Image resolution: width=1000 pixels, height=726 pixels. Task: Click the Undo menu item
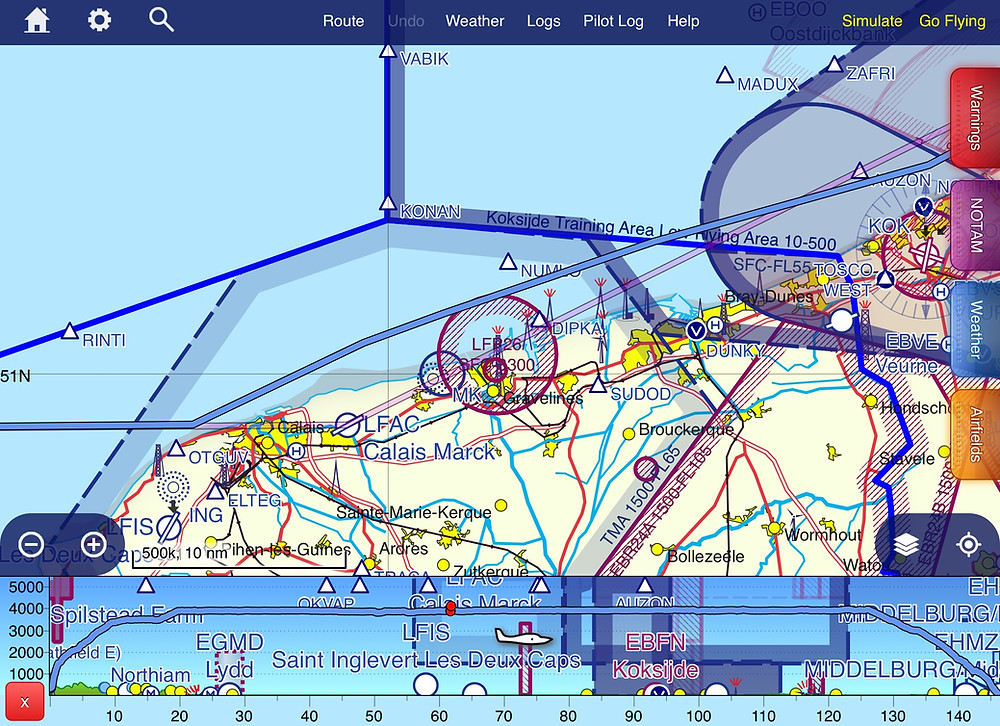406,21
